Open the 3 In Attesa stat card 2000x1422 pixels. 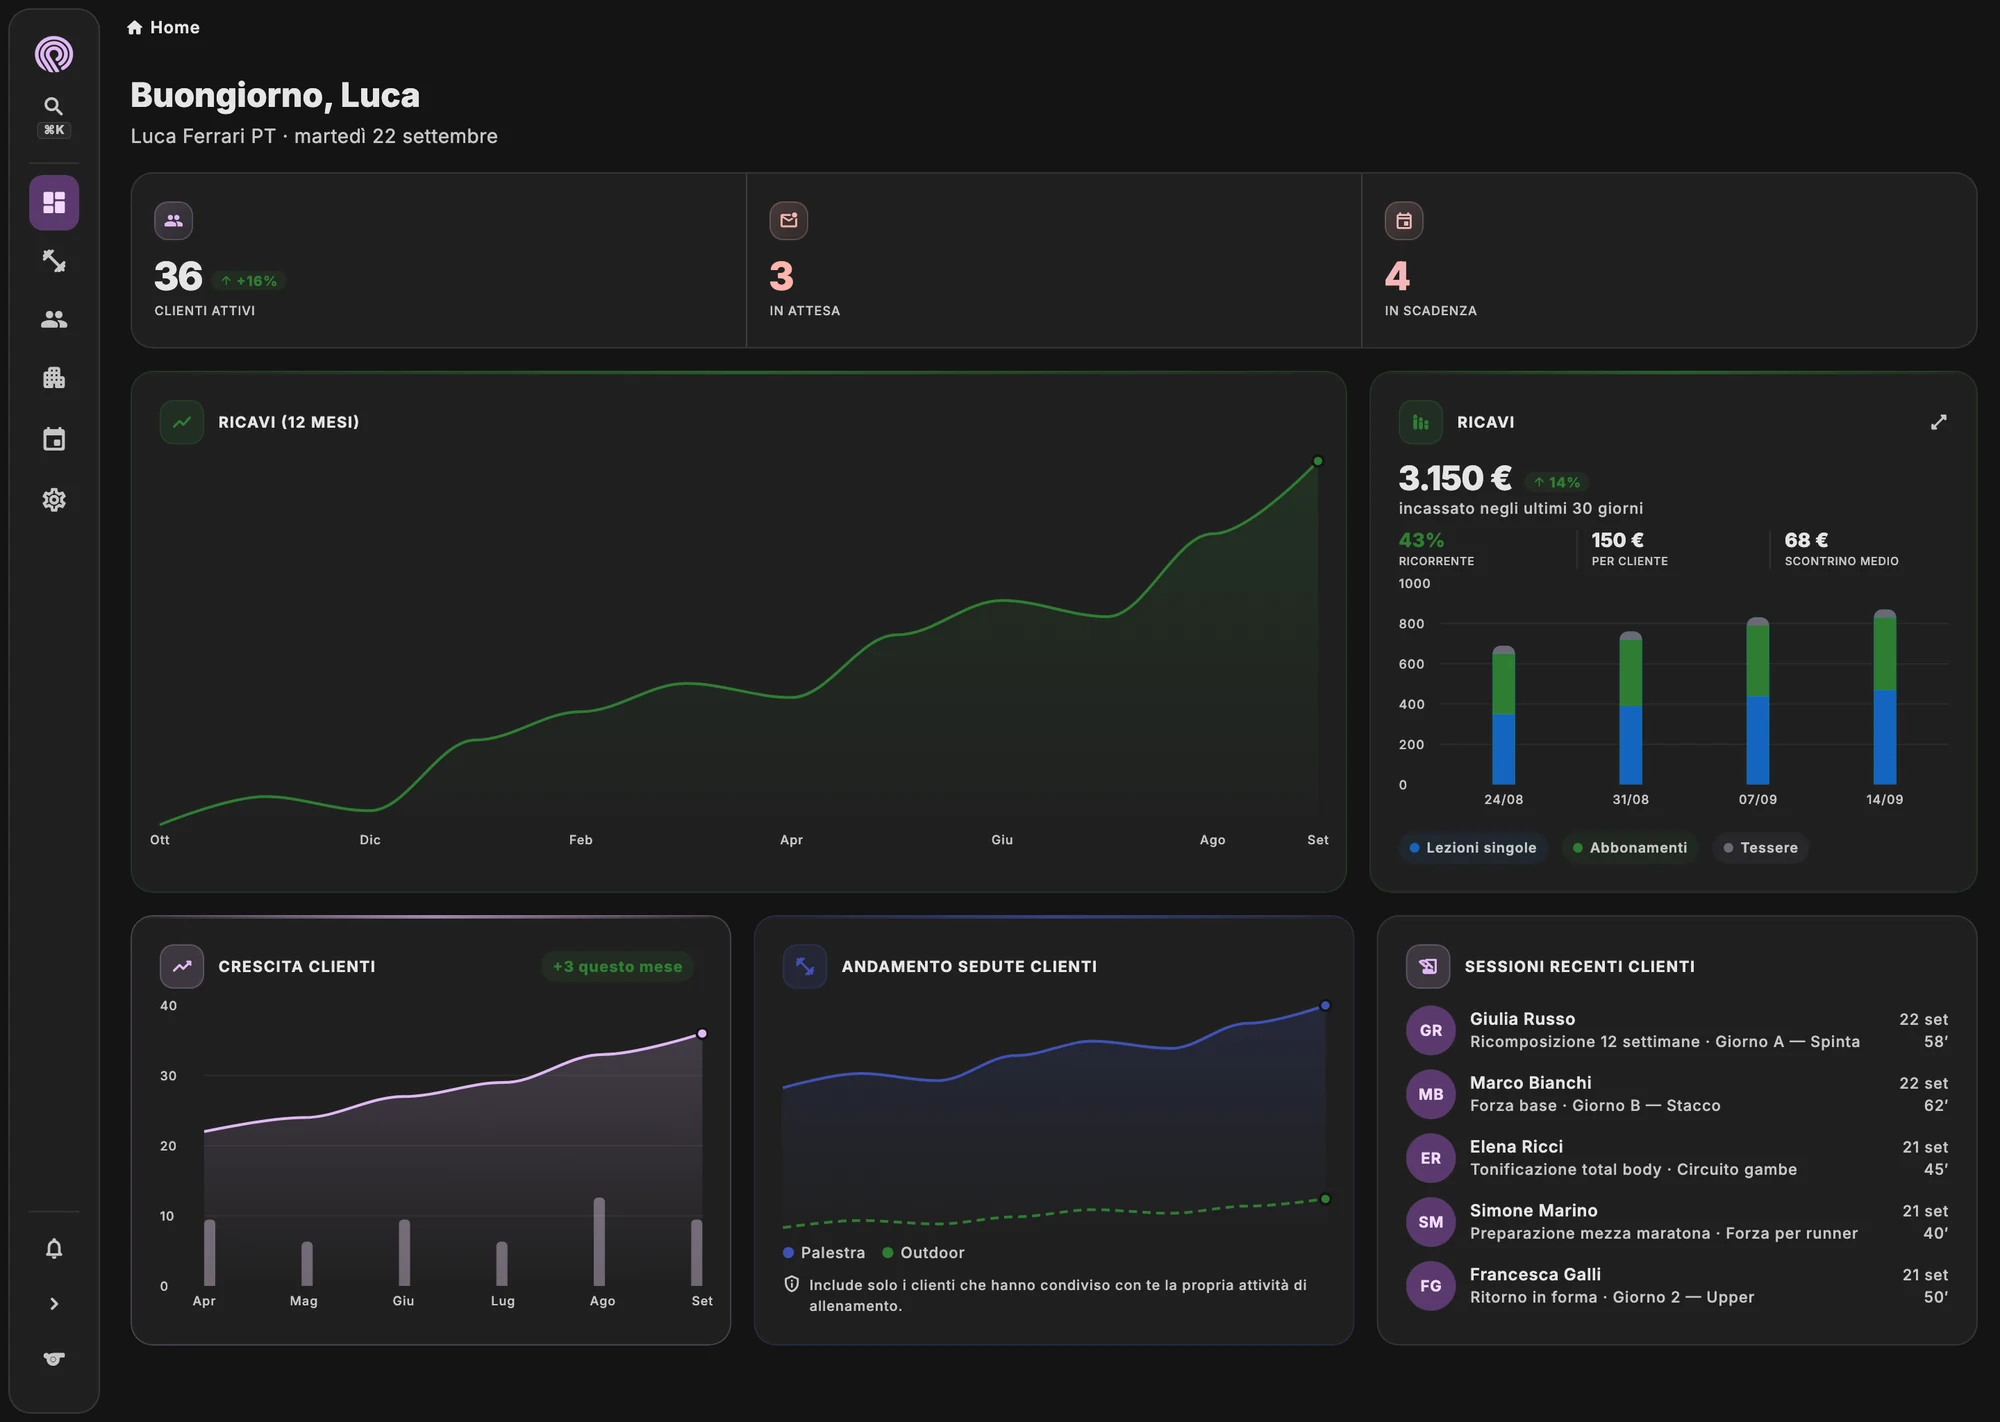click(x=1054, y=260)
